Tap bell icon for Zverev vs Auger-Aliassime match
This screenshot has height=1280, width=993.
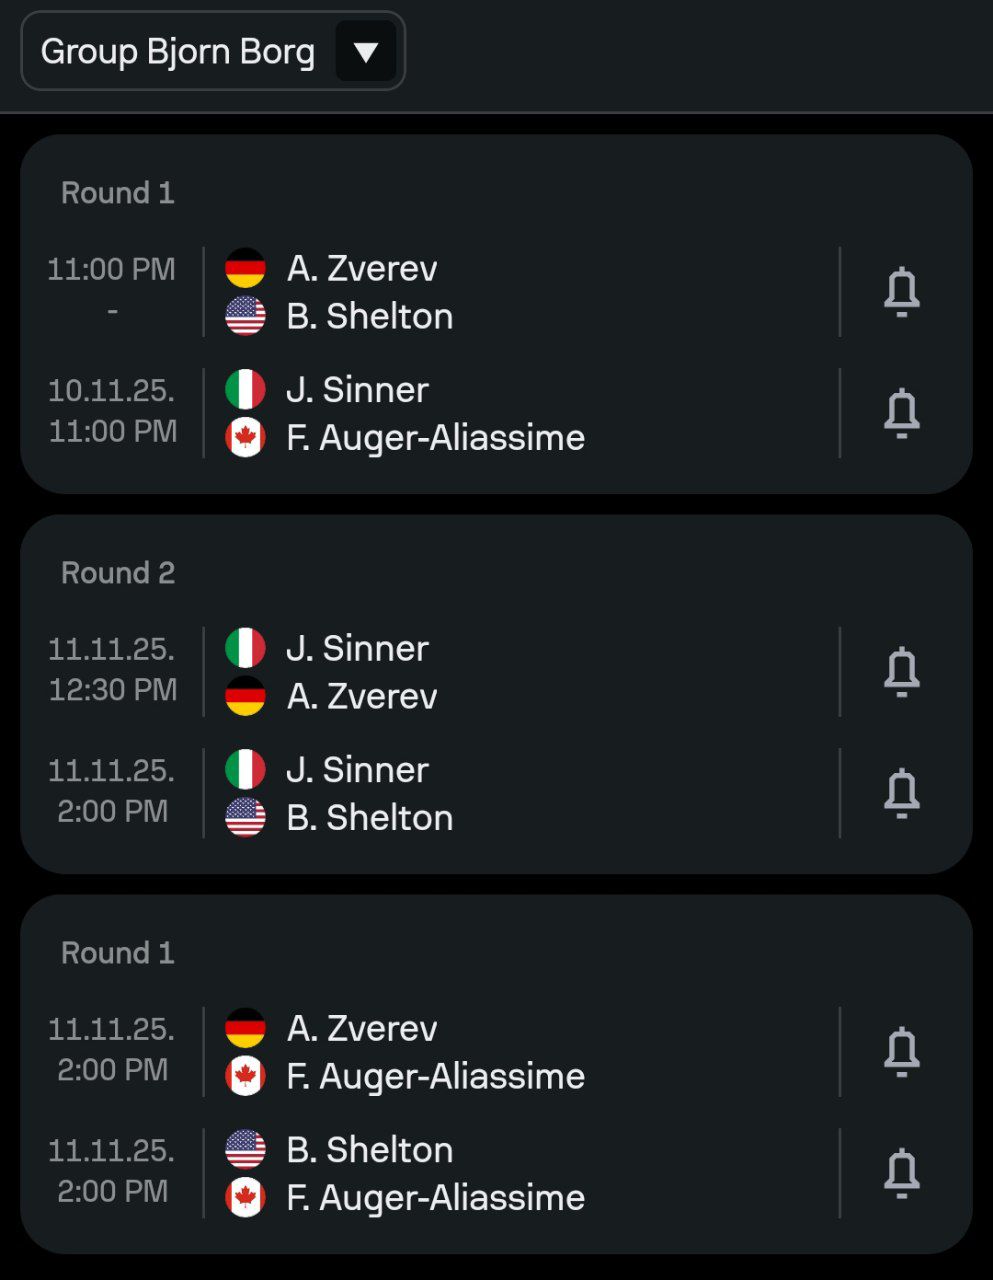coord(902,1051)
